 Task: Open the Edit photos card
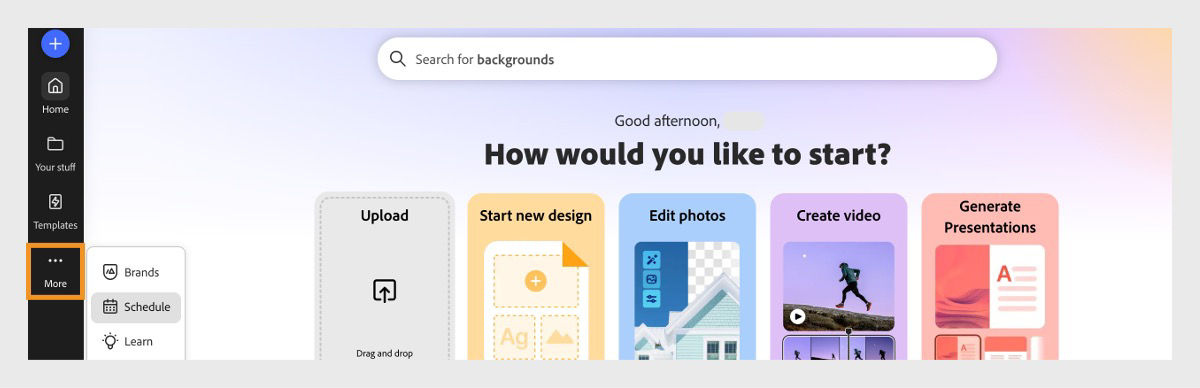[687, 276]
